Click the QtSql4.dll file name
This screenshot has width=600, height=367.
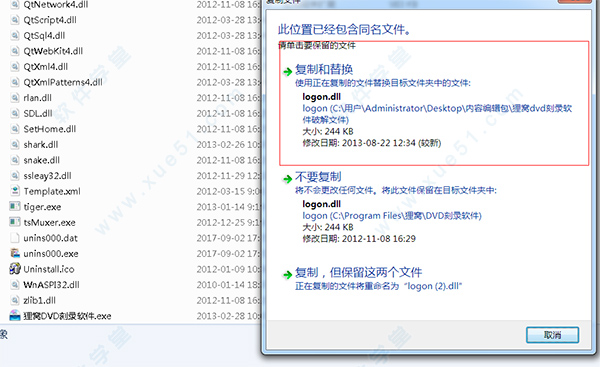(44, 36)
